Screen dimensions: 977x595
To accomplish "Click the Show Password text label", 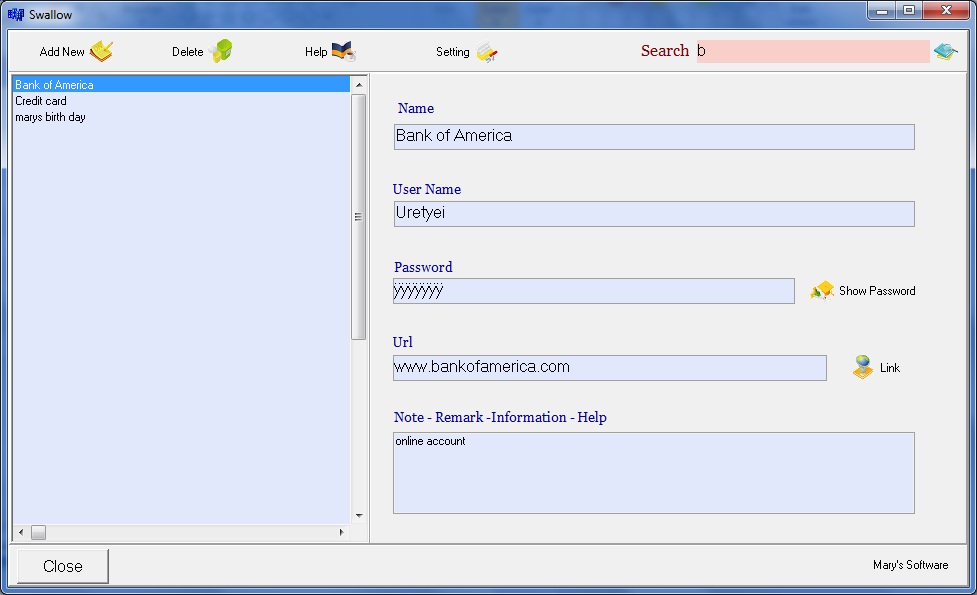I will (x=876, y=291).
